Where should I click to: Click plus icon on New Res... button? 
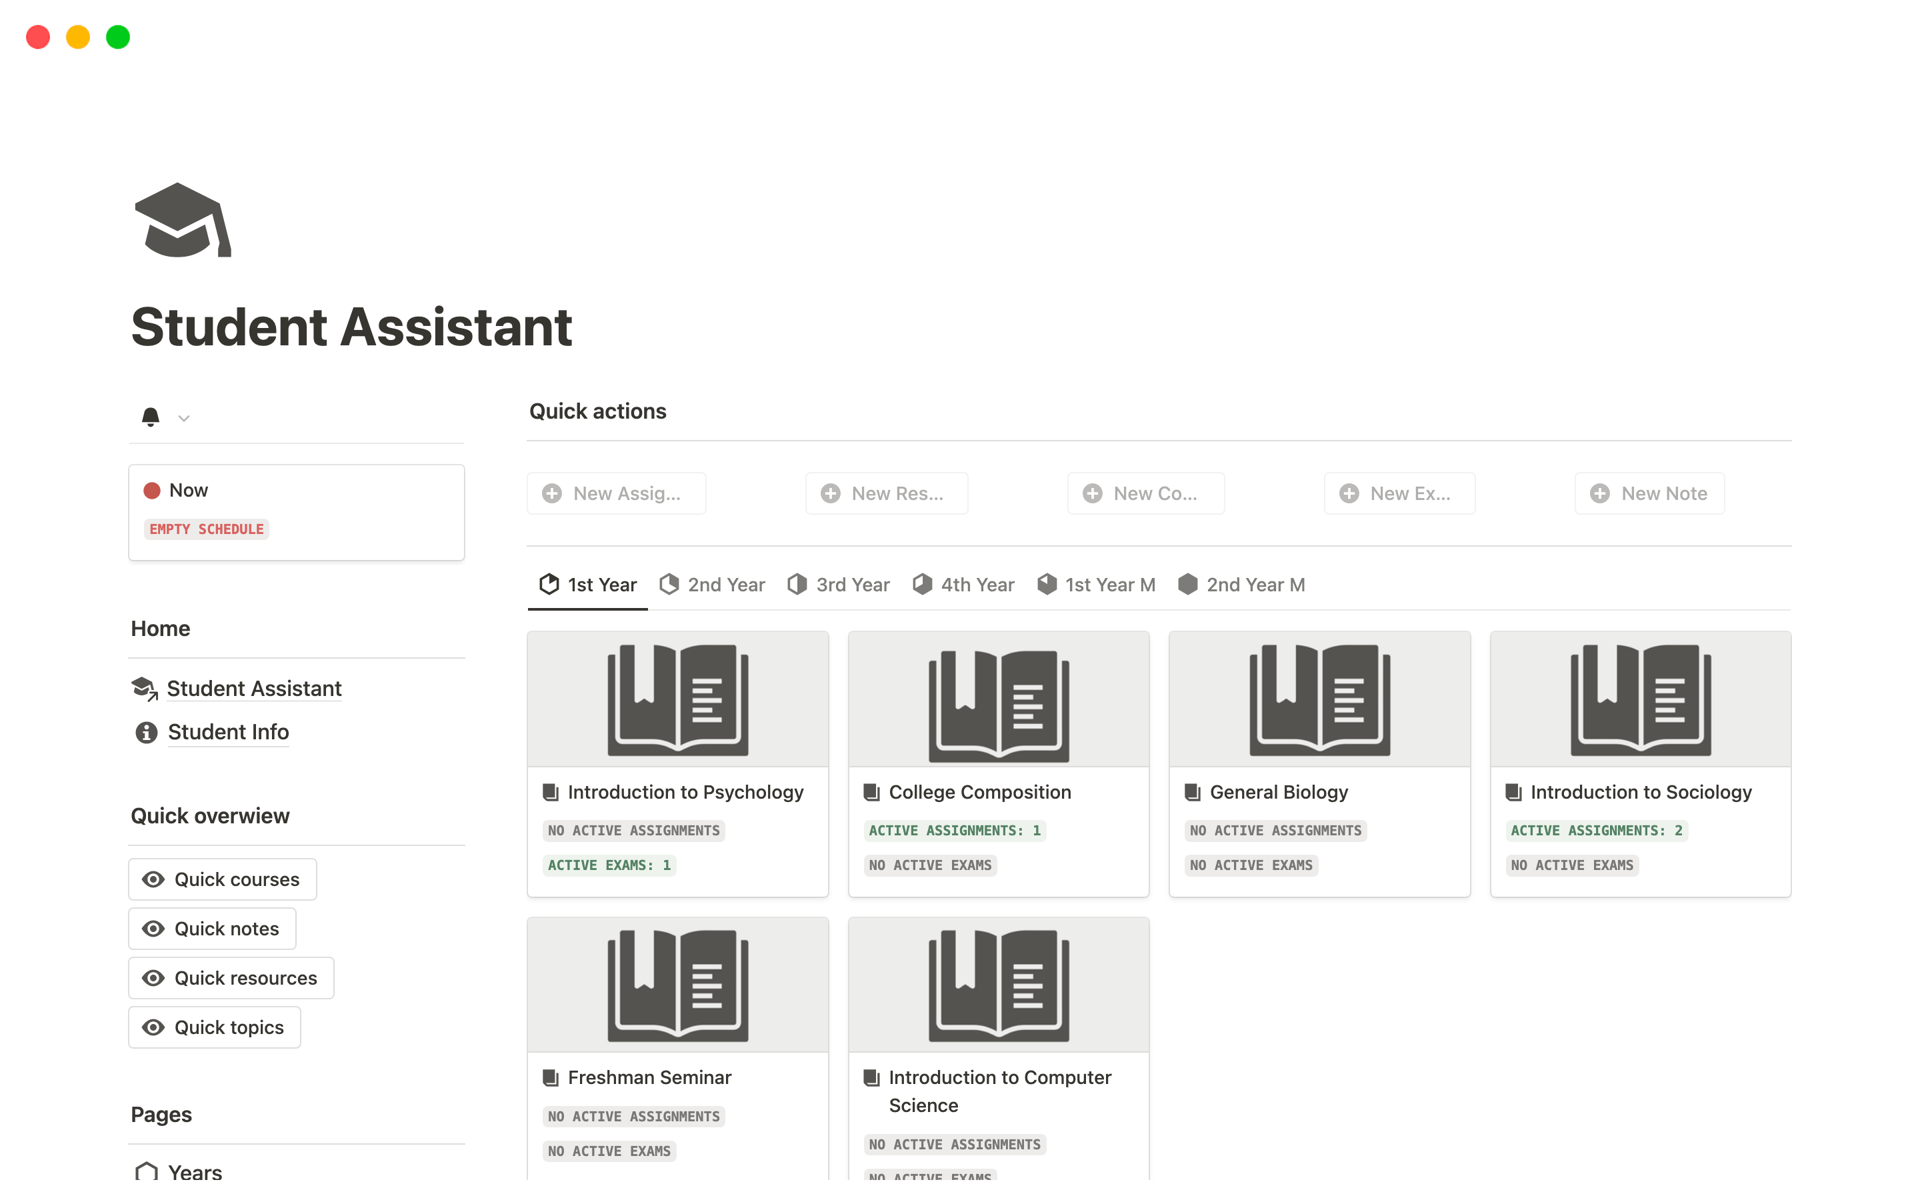[830, 493]
